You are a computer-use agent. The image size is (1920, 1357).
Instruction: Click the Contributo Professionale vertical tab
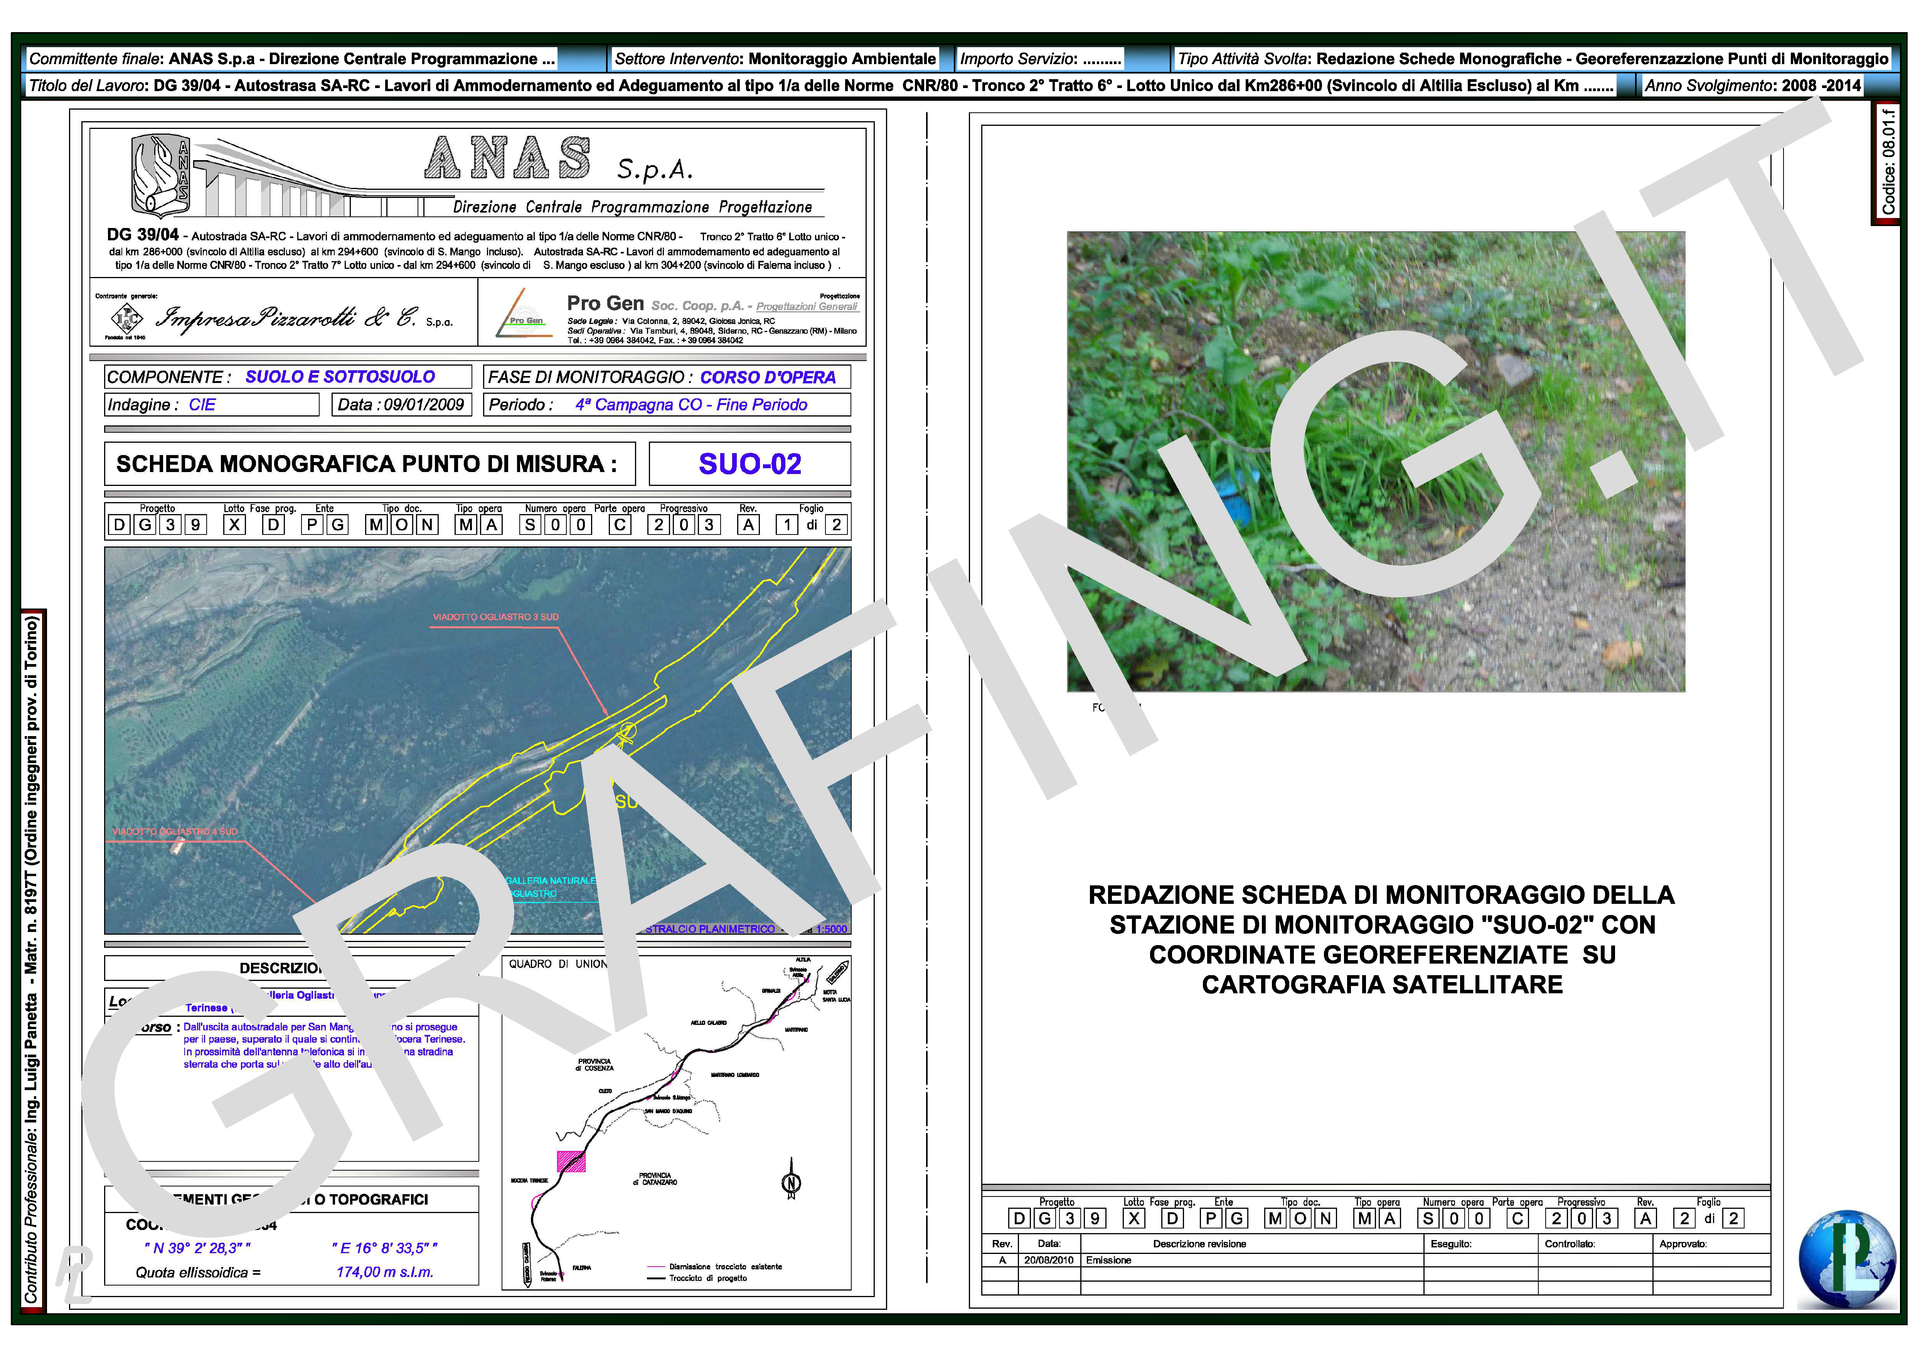click(x=32, y=958)
